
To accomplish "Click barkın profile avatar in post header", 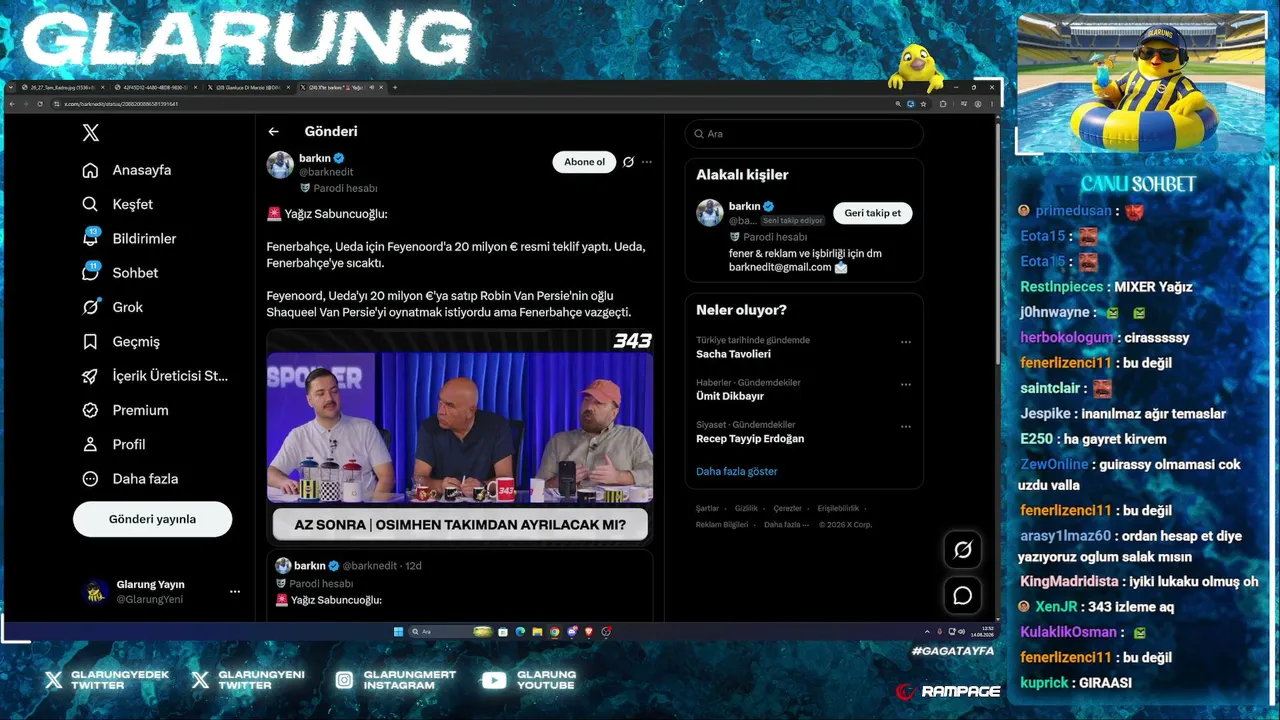I will pyautogui.click(x=280, y=165).
